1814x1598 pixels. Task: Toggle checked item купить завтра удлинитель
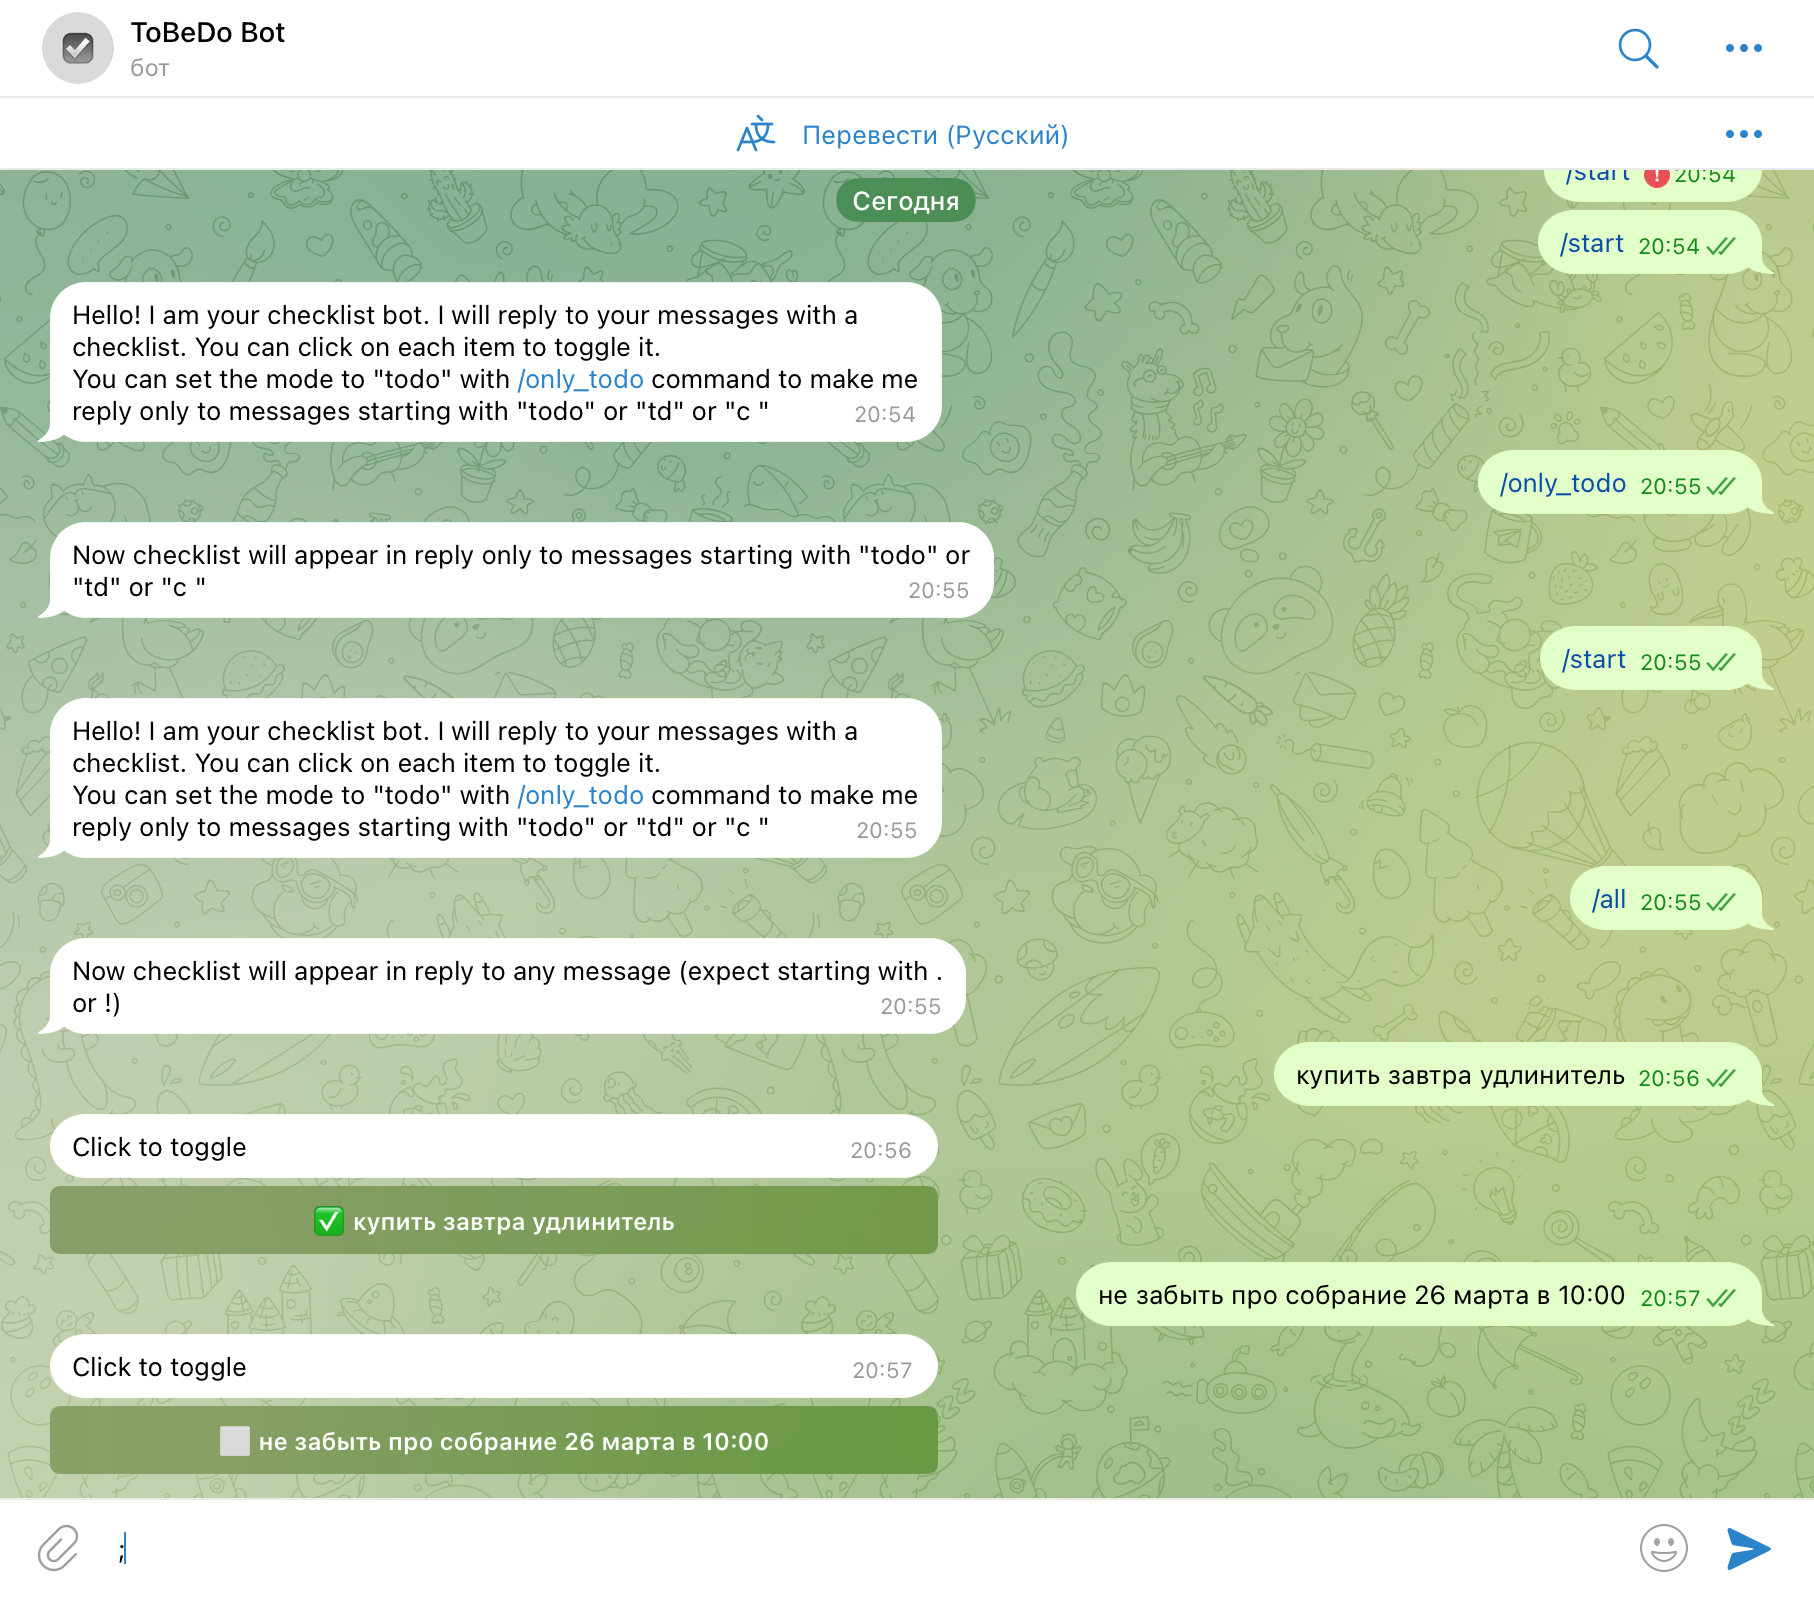[494, 1221]
